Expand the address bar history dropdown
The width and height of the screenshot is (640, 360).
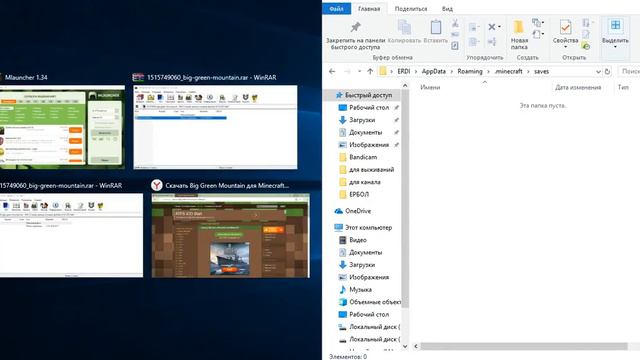point(598,72)
